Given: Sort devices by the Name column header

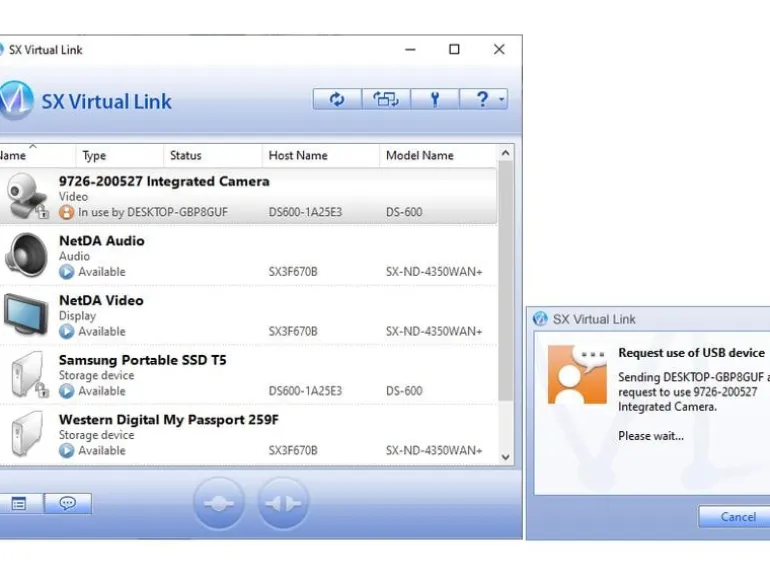Looking at the screenshot, I should (x=37, y=156).
